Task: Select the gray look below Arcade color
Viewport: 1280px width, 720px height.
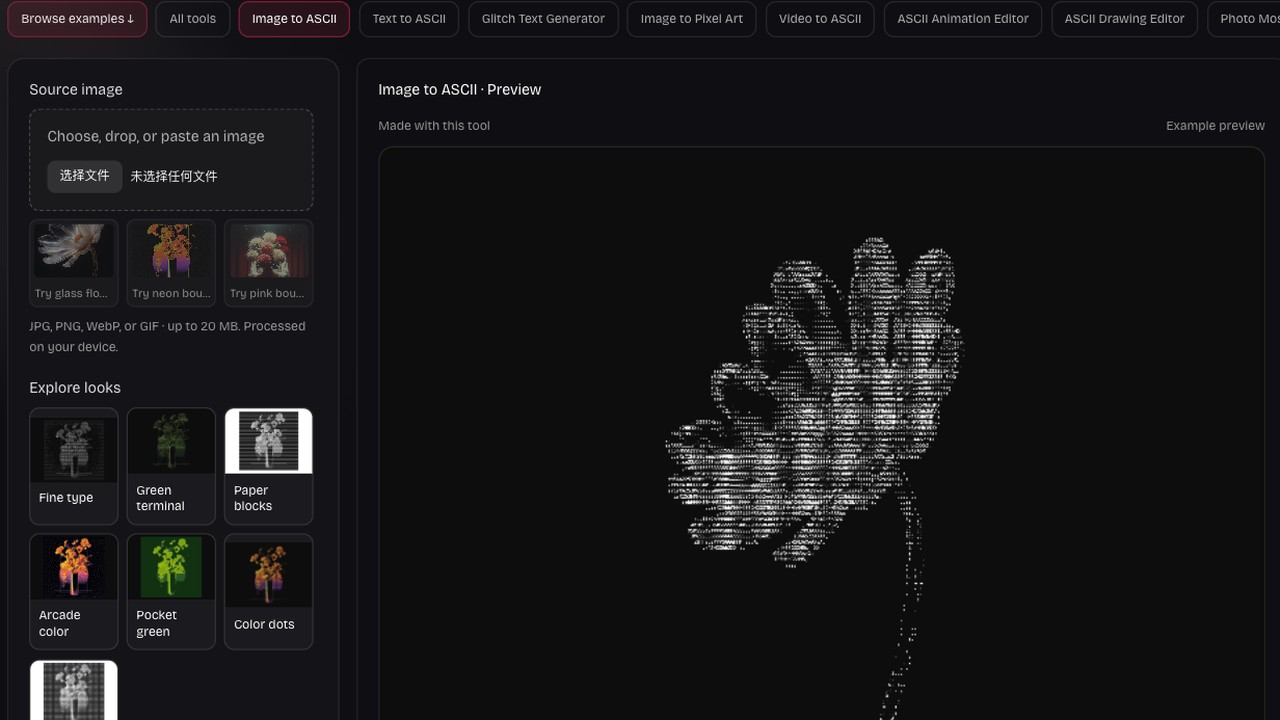Action: [74, 690]
